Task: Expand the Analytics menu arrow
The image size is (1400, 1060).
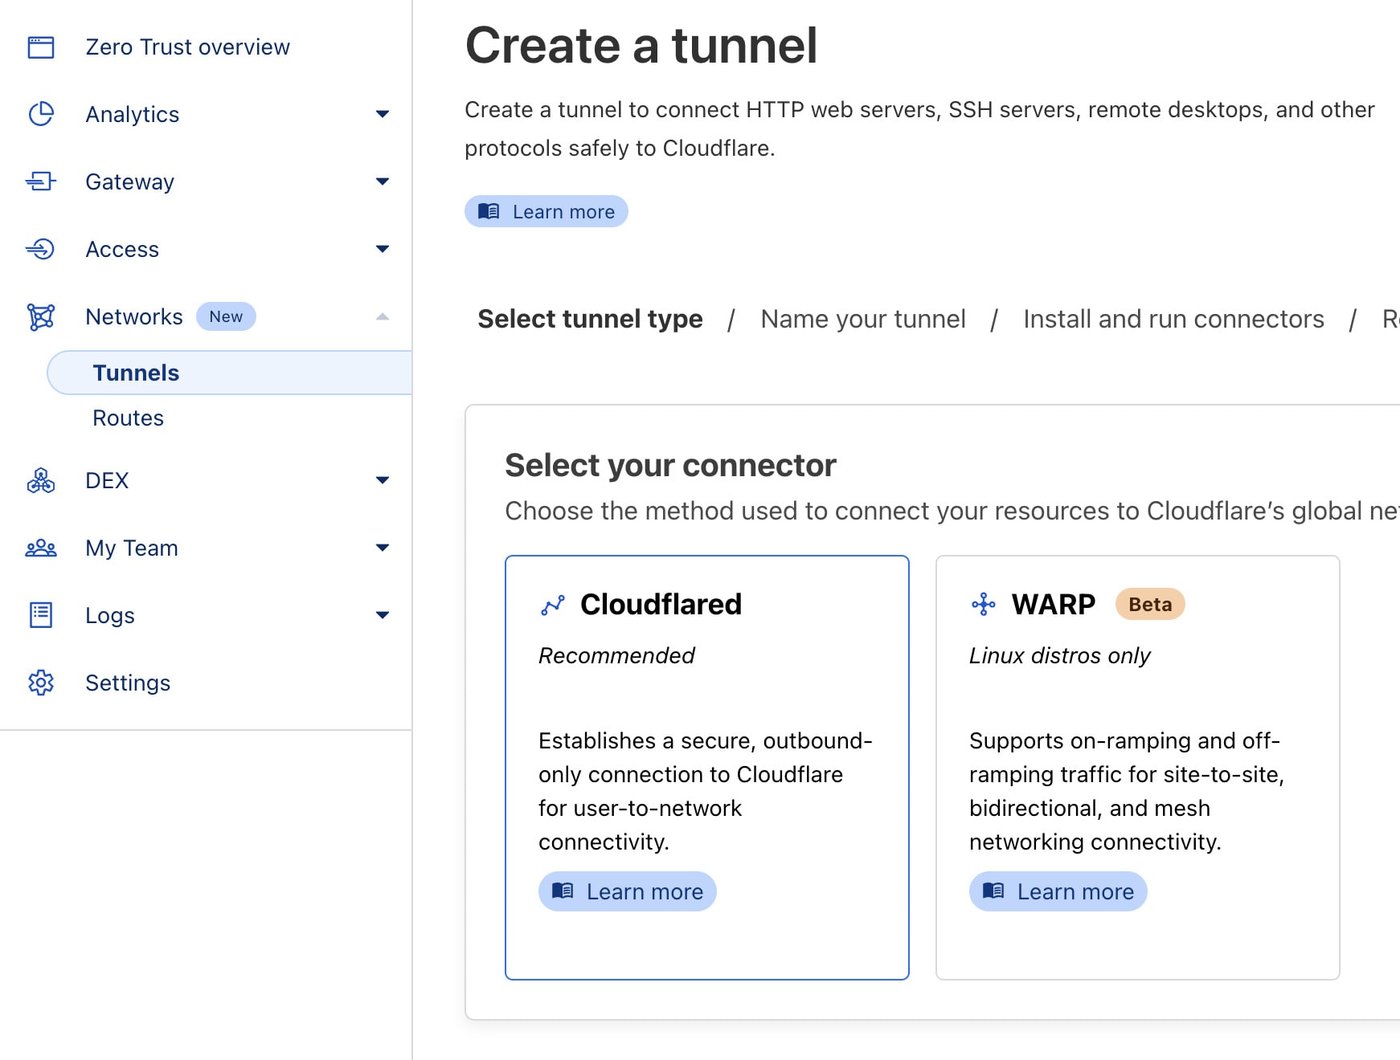Action: [x=382, y=114]
